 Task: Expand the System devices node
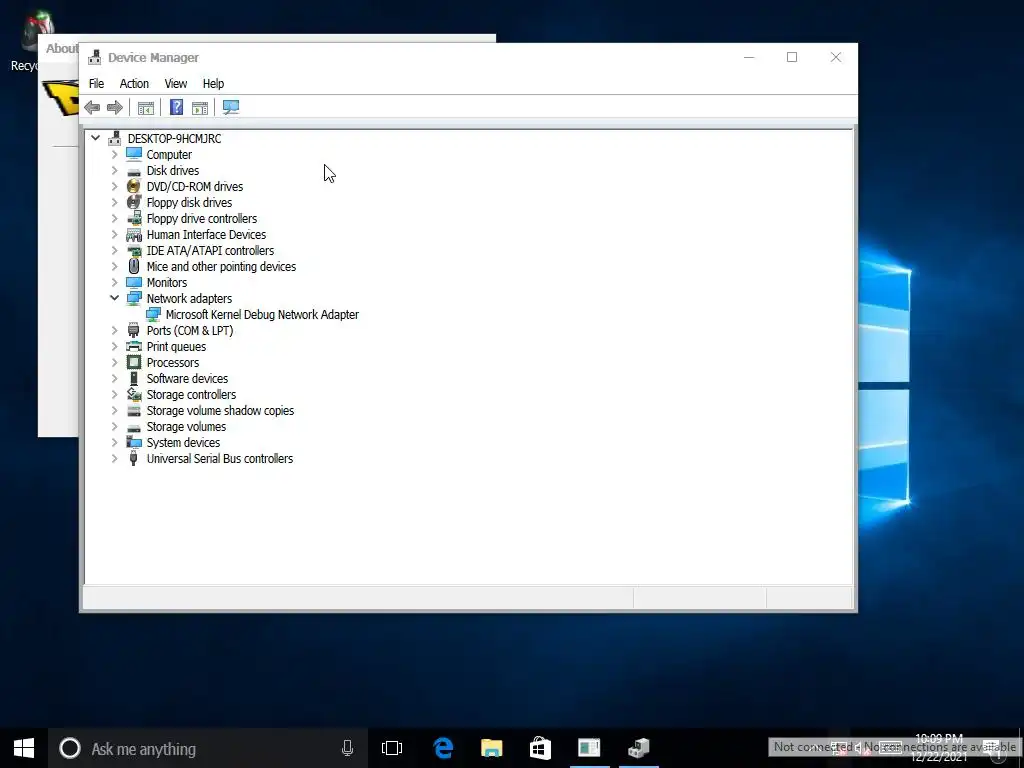pyautogui.click(x=114, y=442)
